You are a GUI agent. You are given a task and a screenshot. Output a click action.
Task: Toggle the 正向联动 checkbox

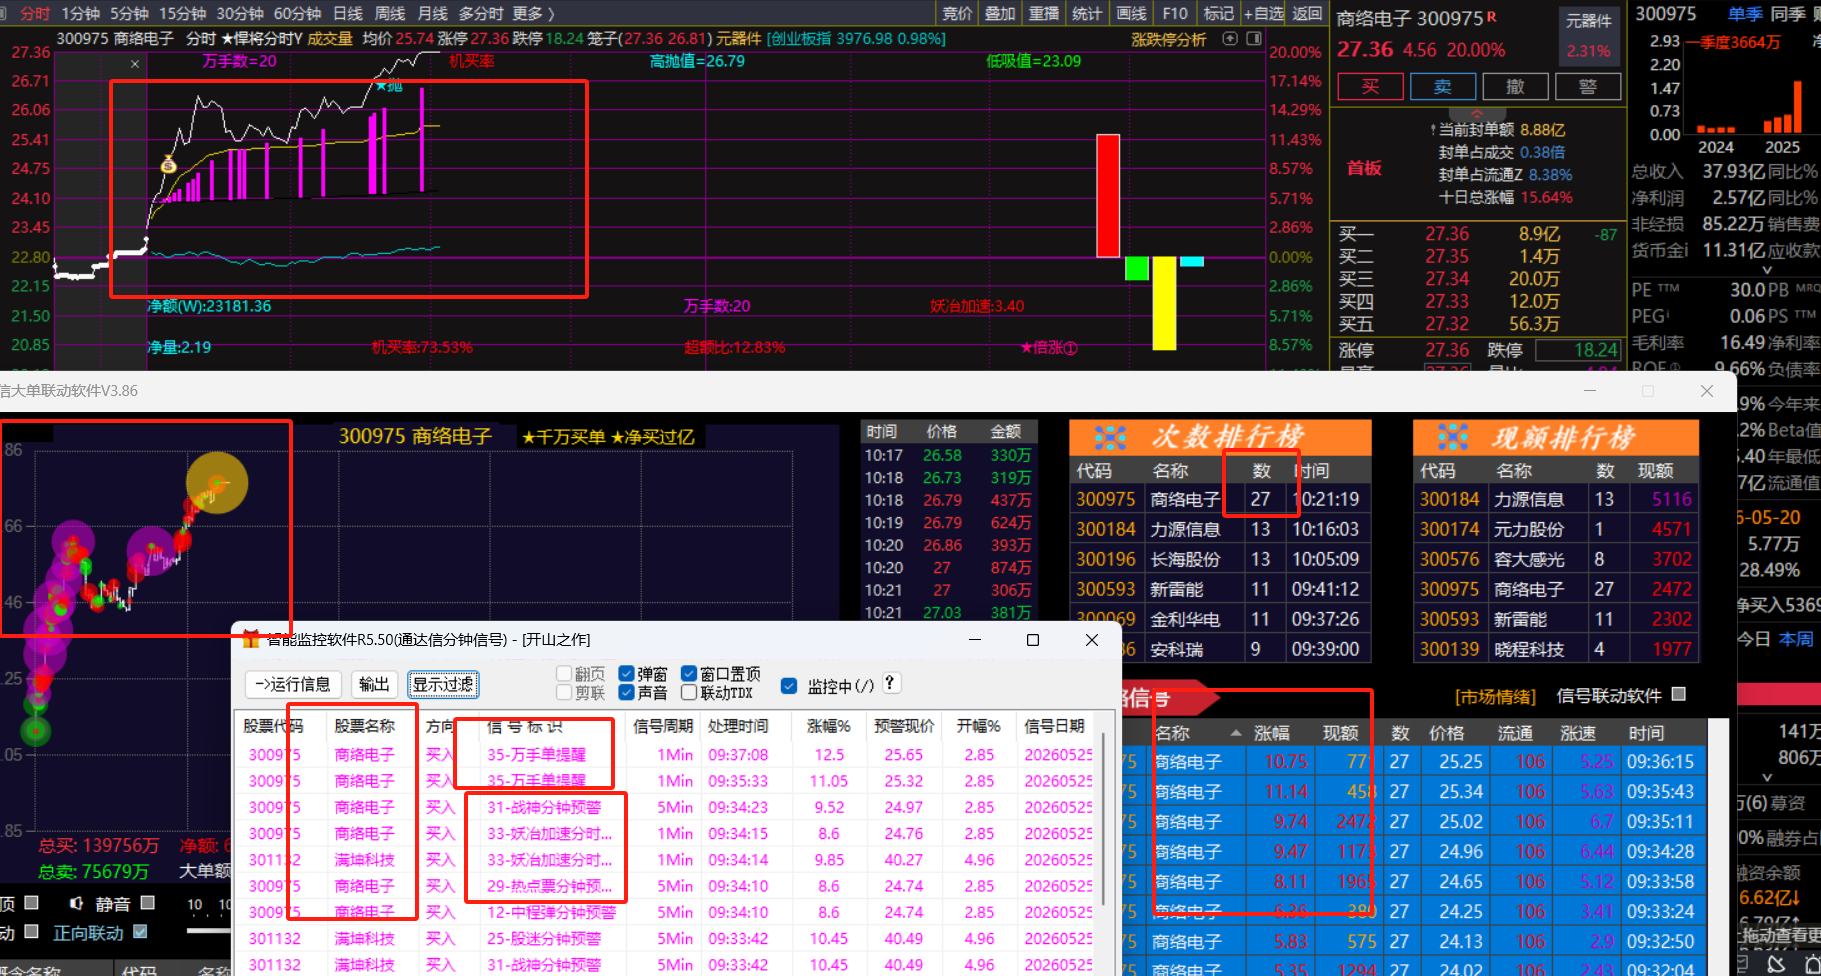click(x=140, y=932)
